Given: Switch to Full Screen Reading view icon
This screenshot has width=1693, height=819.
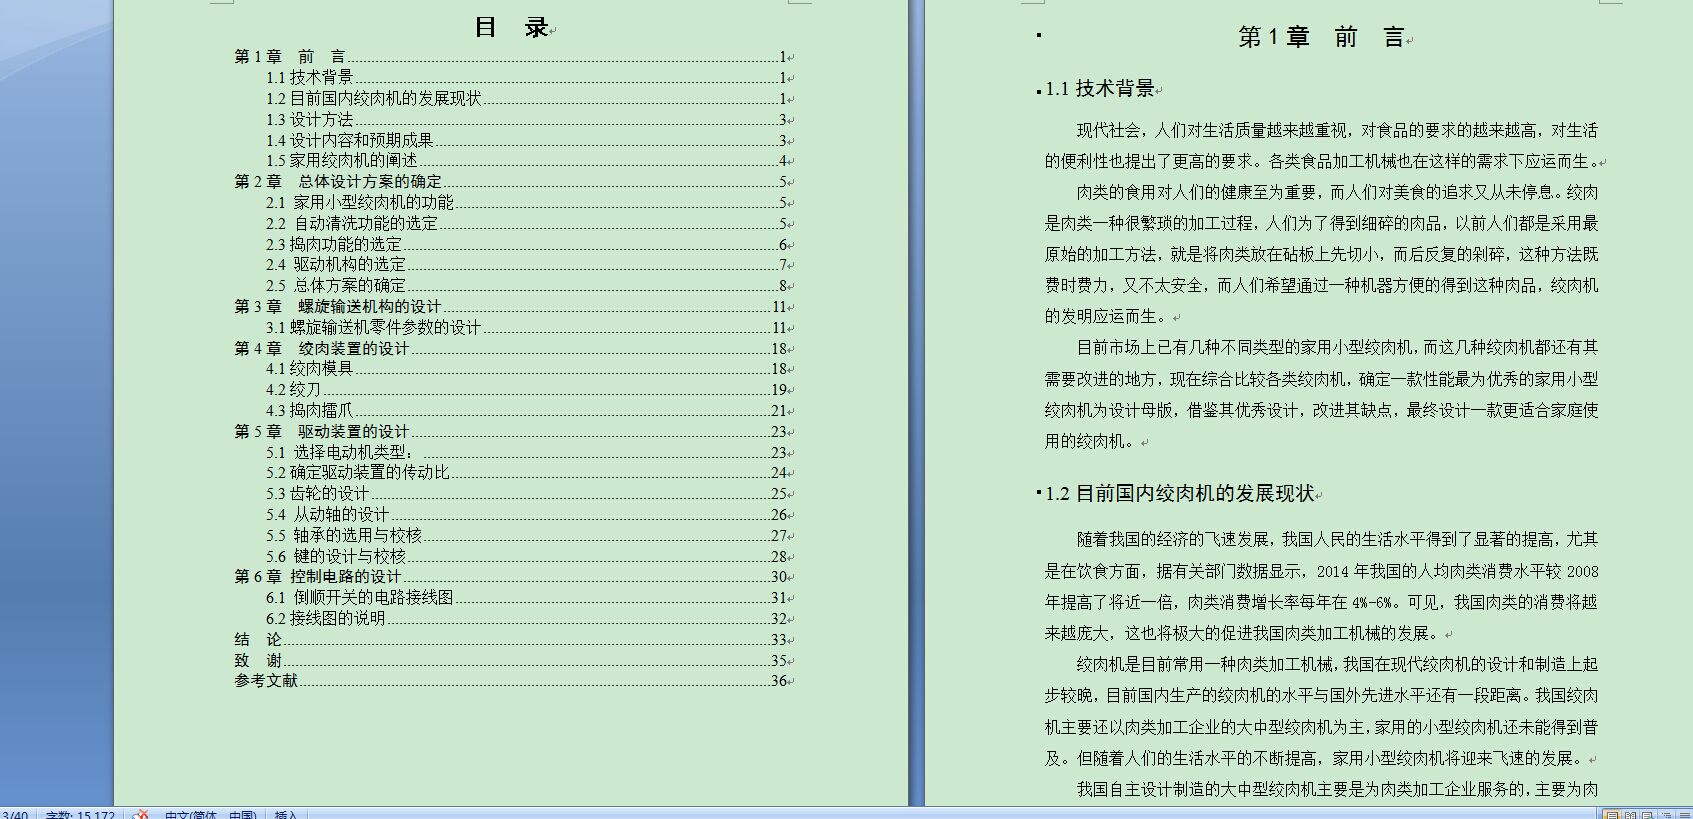Looking at the screenshot, I should 1629,815.
